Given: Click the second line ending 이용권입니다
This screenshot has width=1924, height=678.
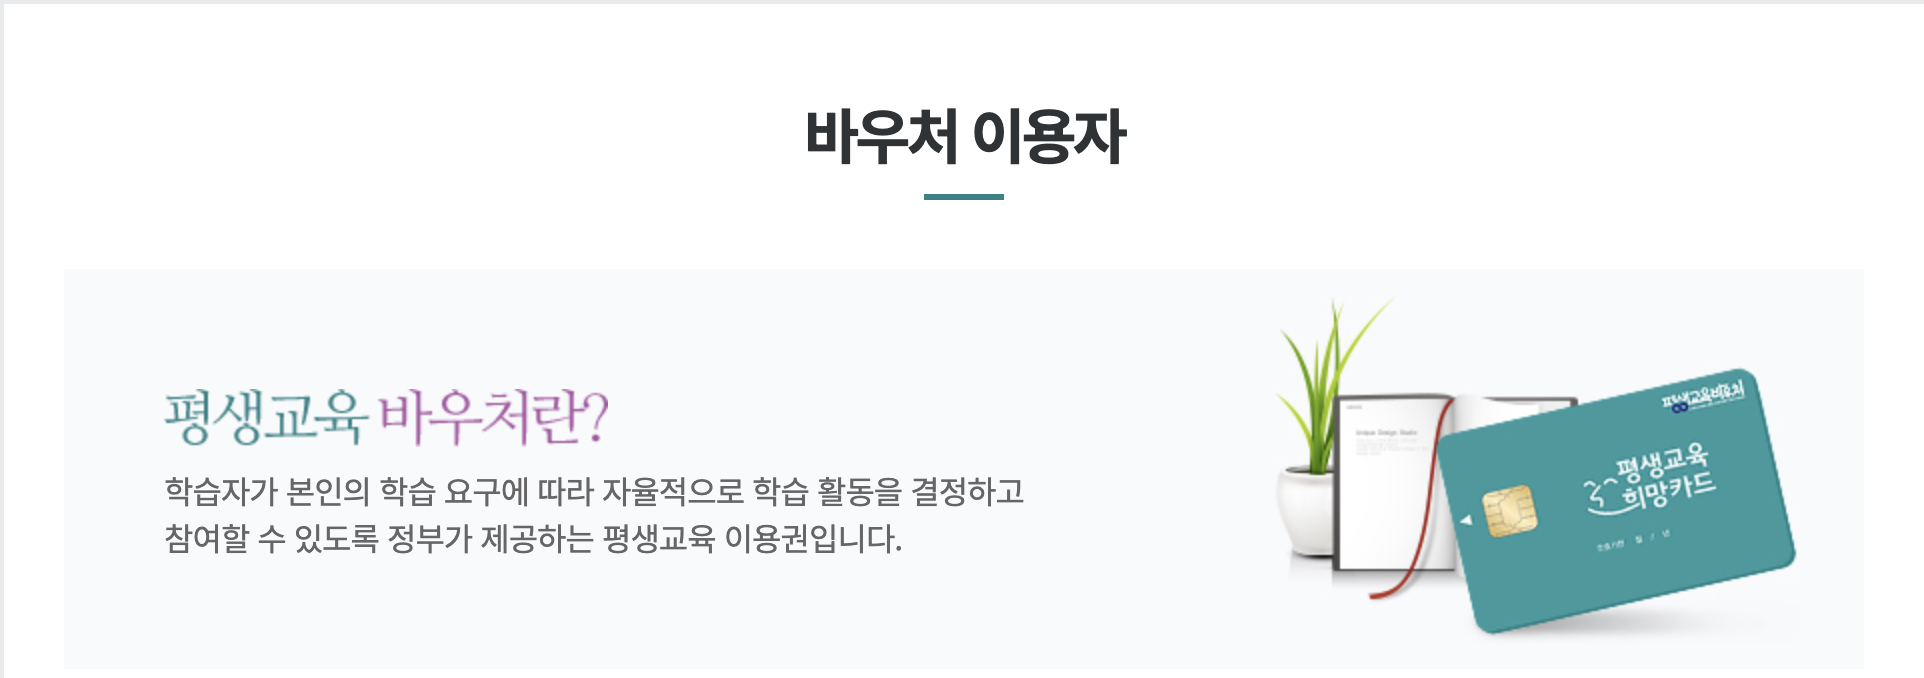Looking at the screenshot, I should tap(533, 539).
